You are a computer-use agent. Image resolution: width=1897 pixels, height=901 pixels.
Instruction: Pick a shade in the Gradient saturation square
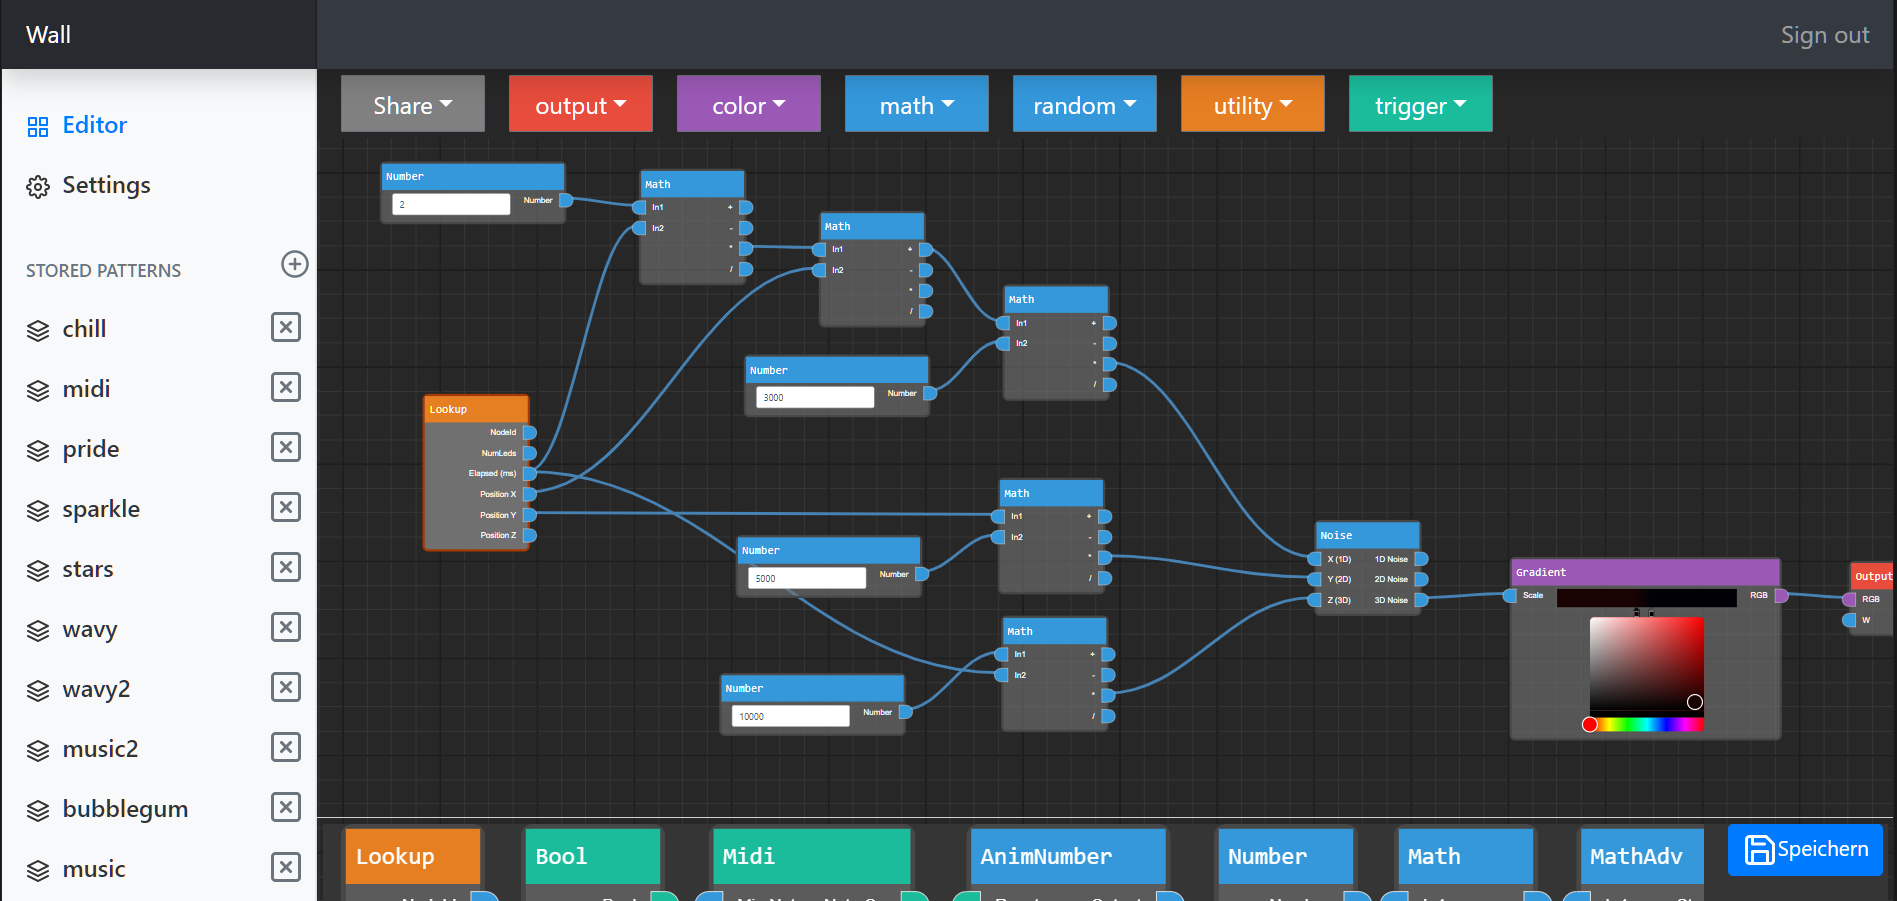[x=1647, y=664]
